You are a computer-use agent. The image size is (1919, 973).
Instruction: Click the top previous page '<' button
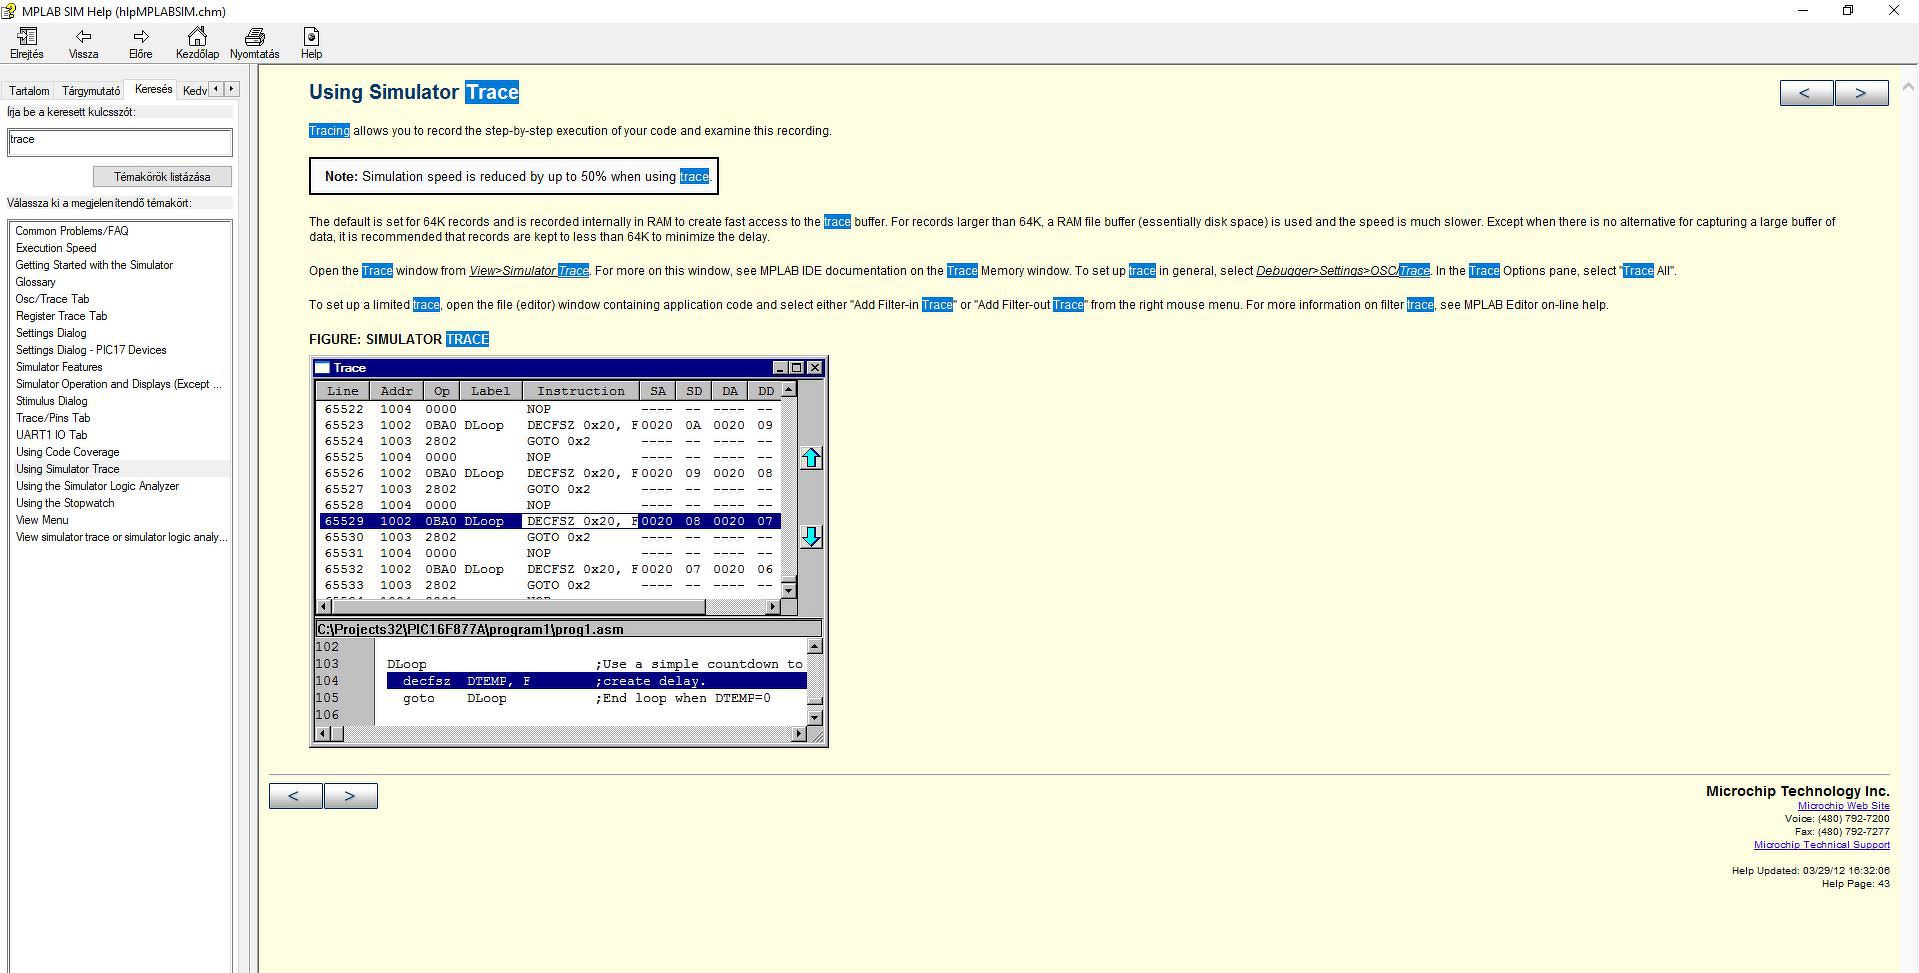click(1806, 93)
